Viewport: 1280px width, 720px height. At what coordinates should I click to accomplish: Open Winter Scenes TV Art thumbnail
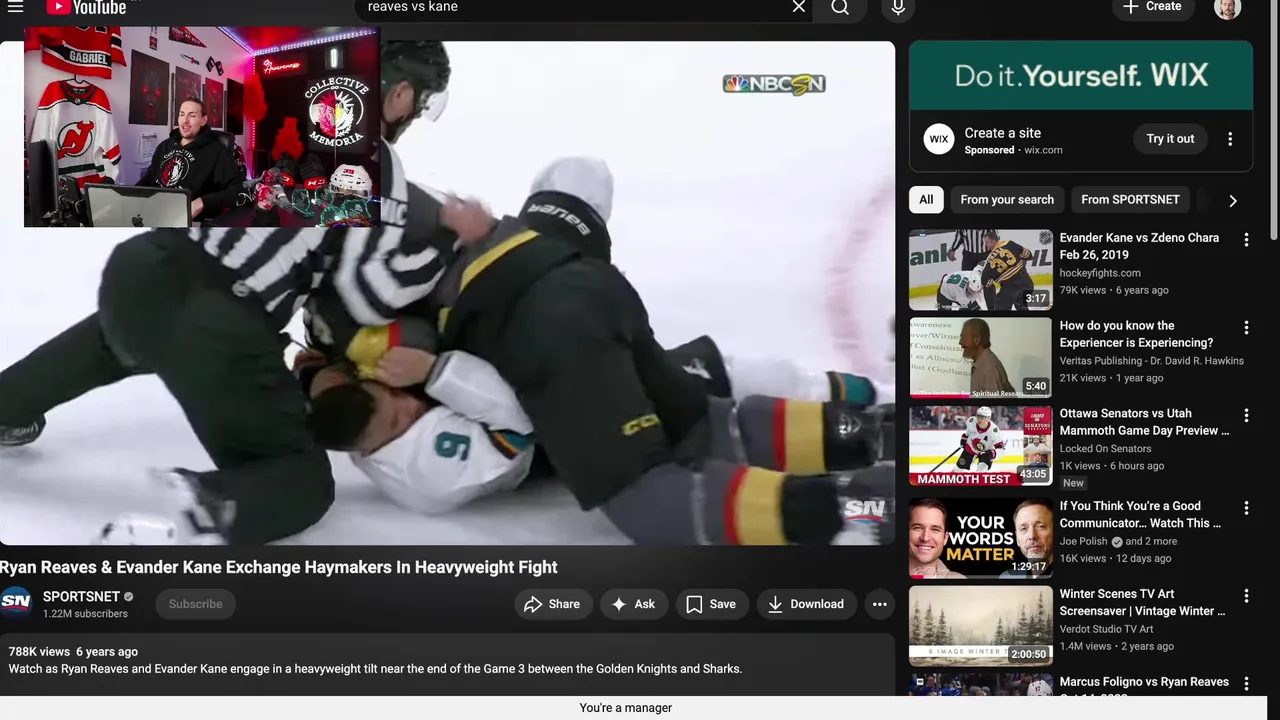pyautogui.click(x=980, y=626)
